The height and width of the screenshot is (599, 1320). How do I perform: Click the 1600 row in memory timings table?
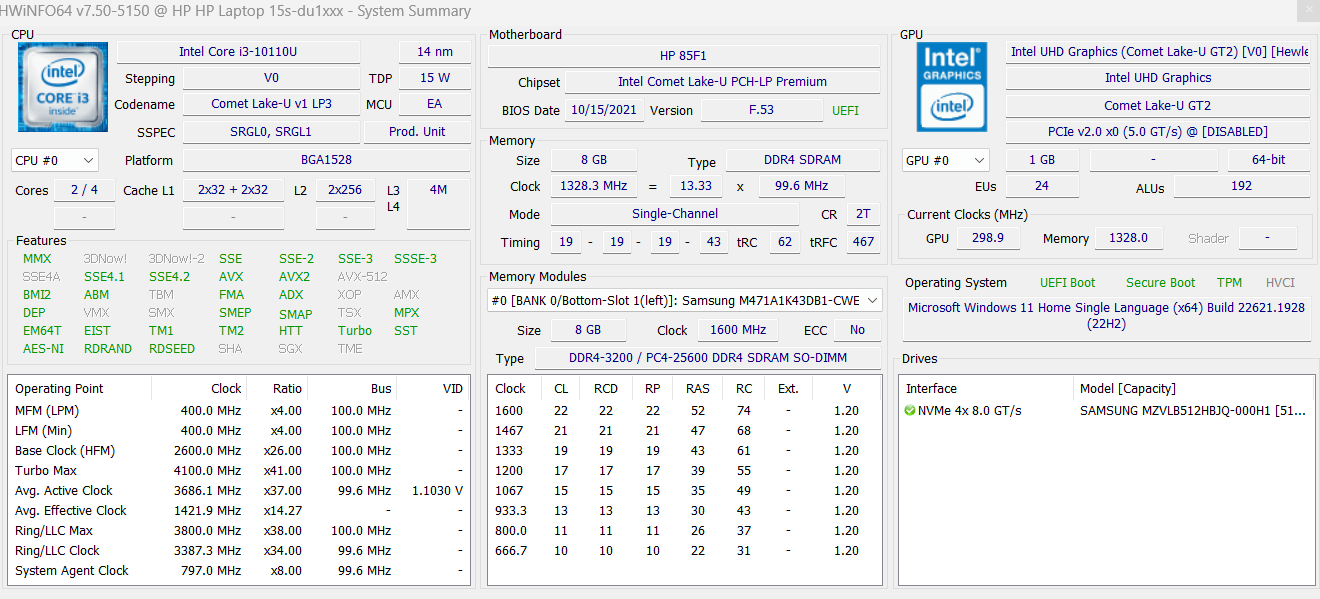coord(684,410)
